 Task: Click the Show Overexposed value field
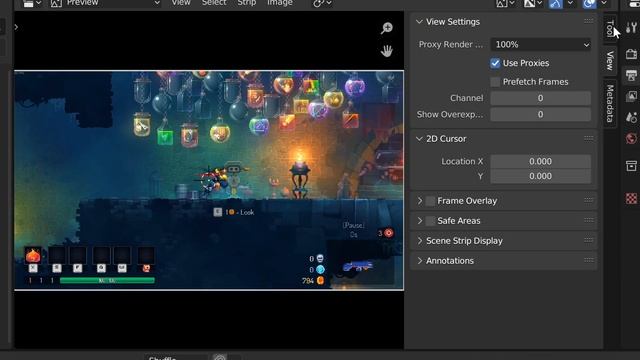coord(540,114)
